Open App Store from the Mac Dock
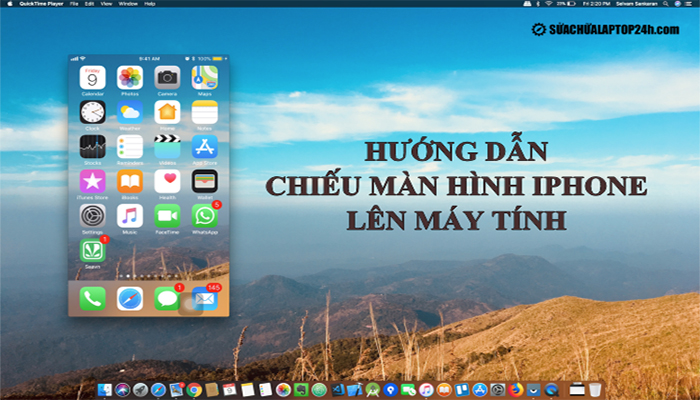700x400 pixels. tap(480, 390)
